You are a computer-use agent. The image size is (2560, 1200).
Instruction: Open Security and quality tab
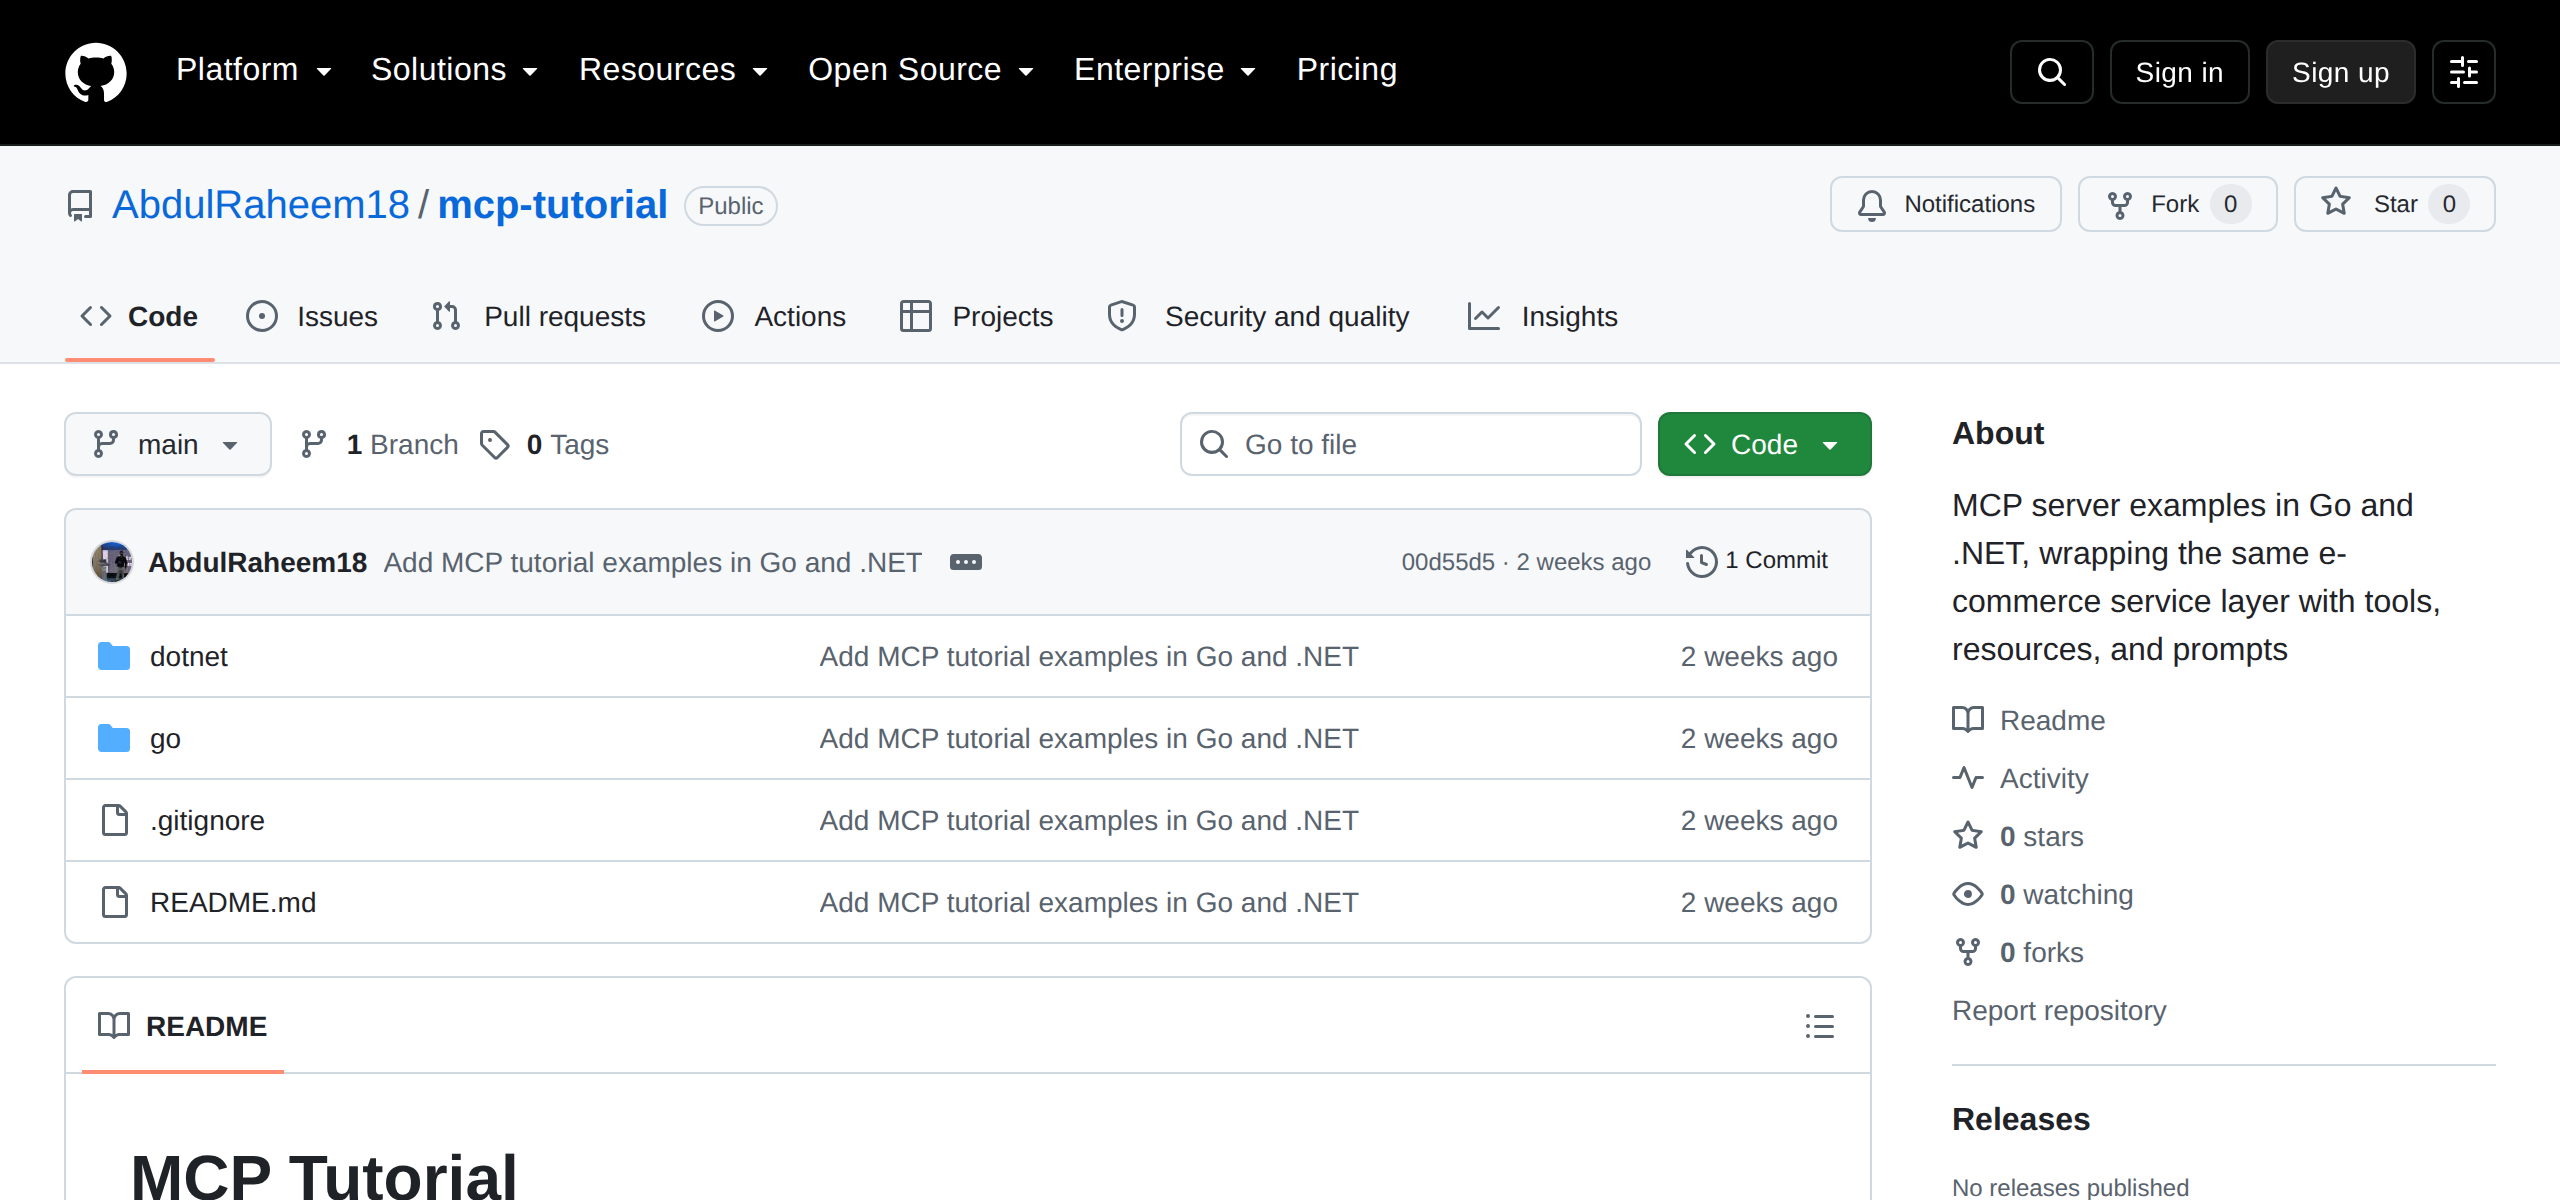(1258, 316)
